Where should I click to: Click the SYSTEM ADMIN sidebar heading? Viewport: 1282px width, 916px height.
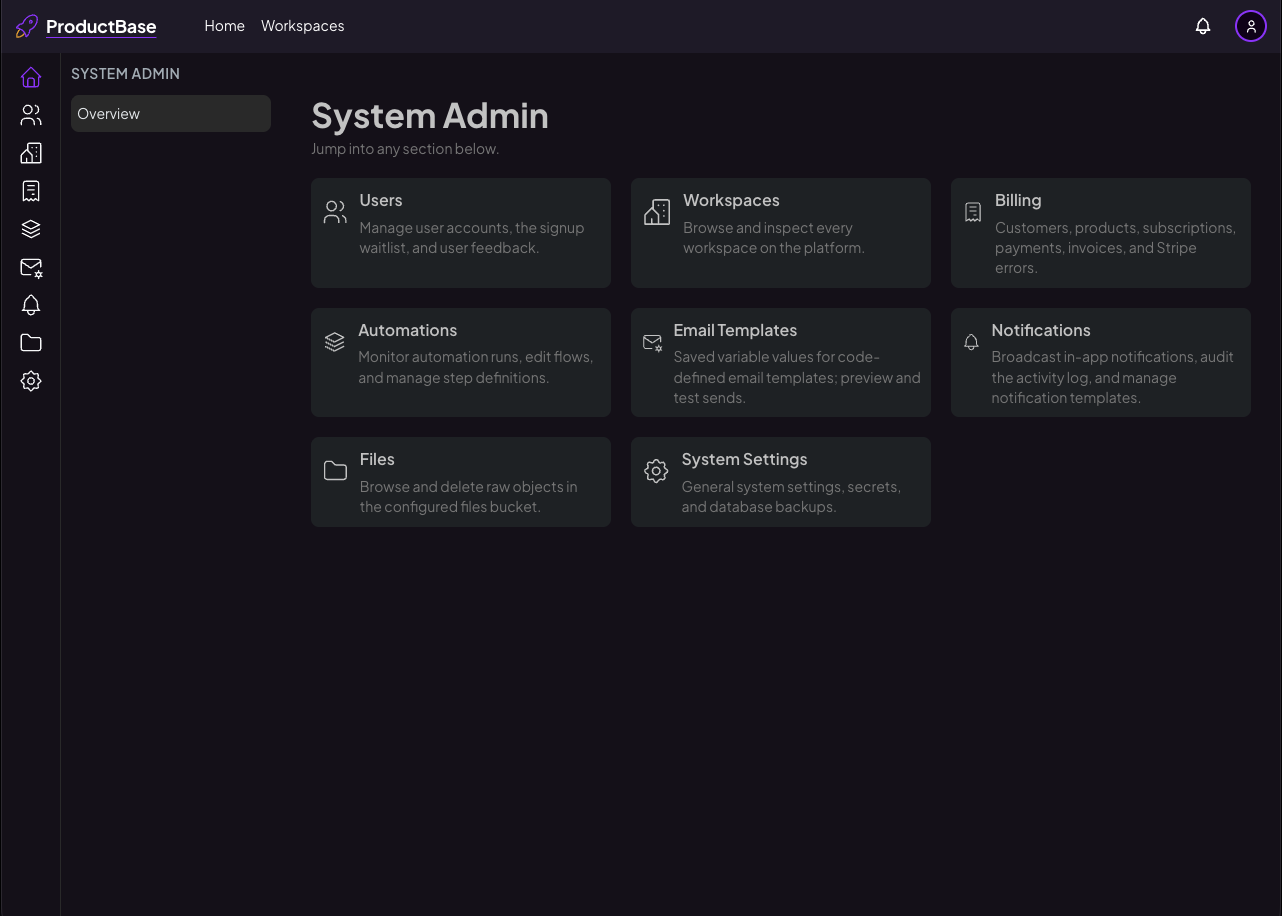(125, 74)
